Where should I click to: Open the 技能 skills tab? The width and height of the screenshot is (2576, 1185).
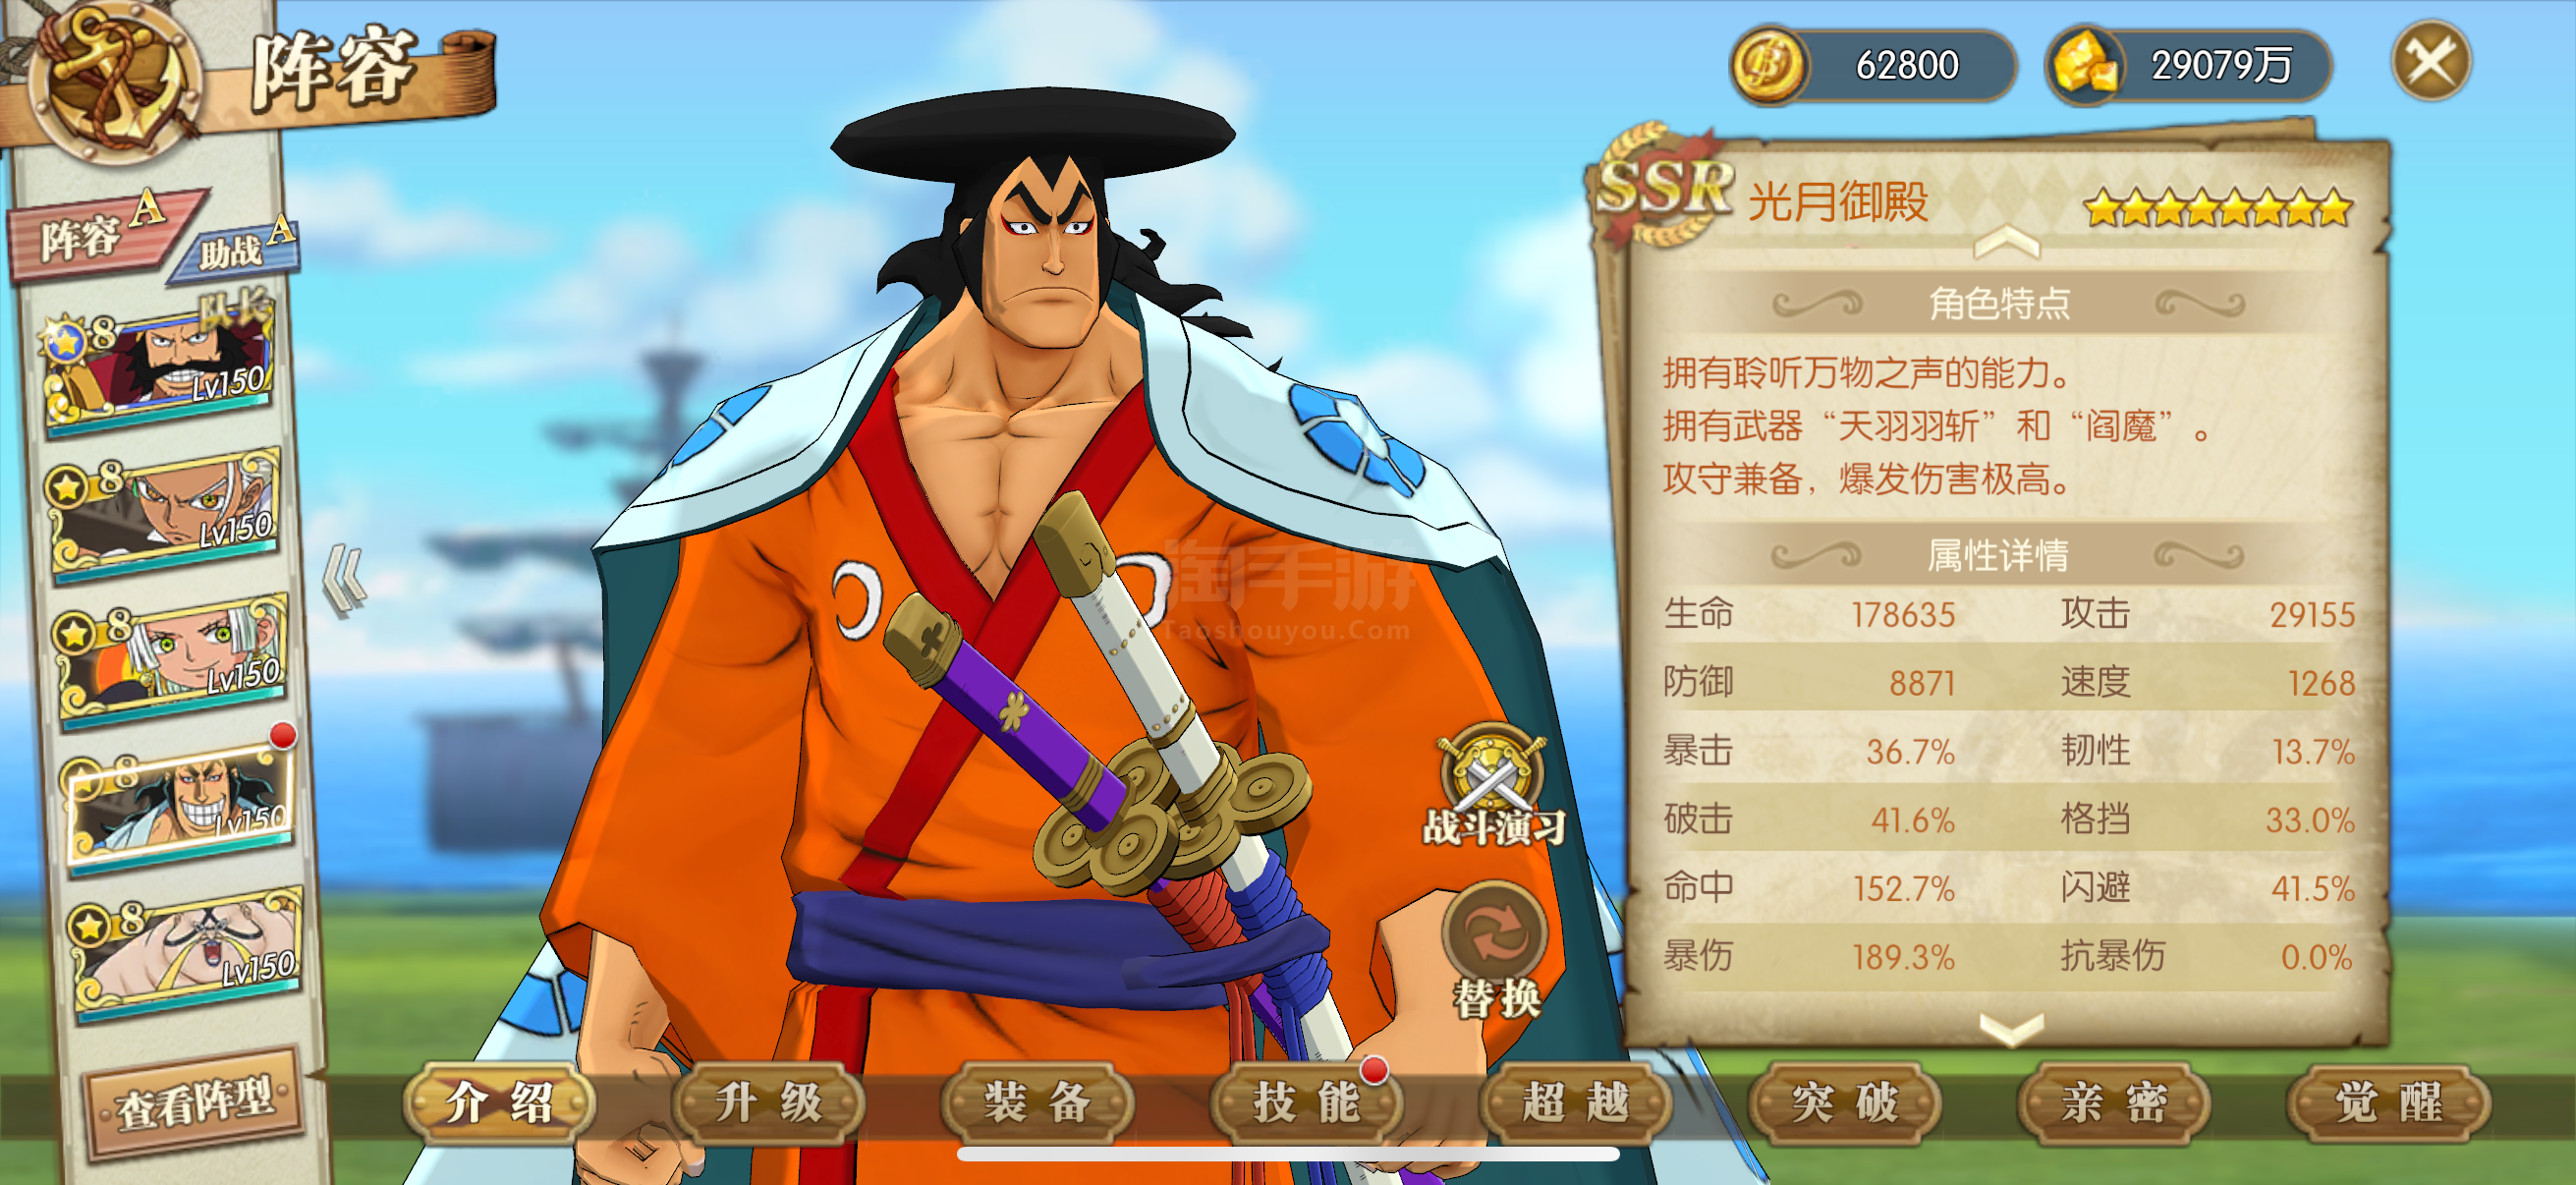[1305, 1102]
